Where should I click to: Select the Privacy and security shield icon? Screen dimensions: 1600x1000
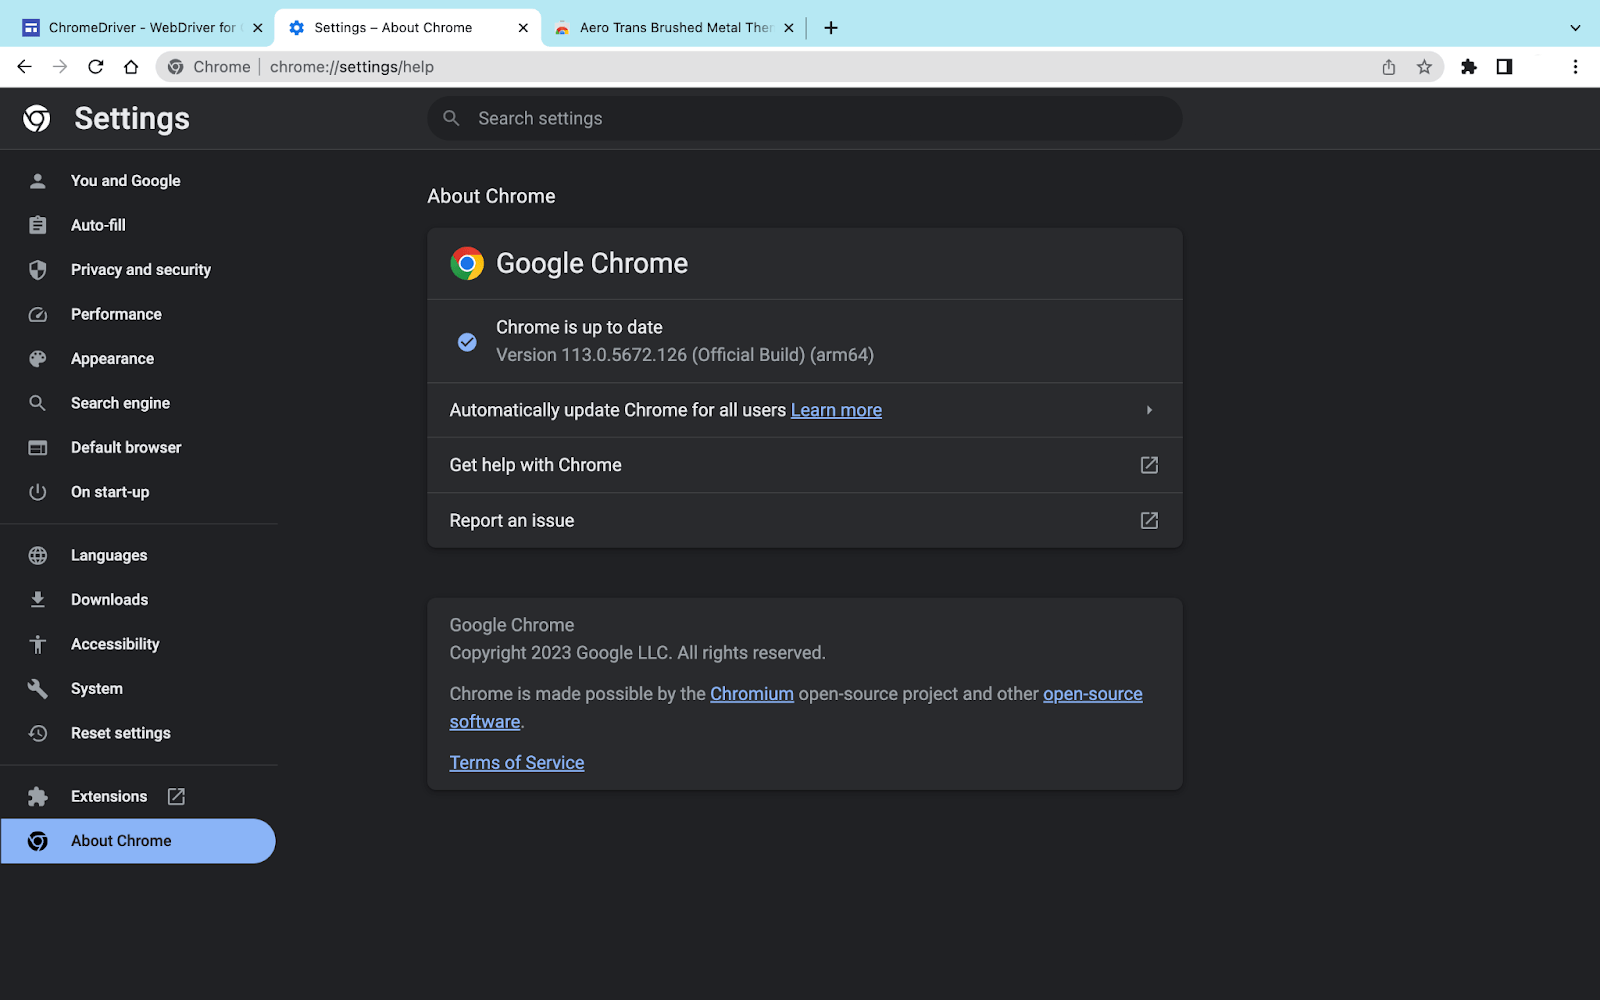coord(37,269)
